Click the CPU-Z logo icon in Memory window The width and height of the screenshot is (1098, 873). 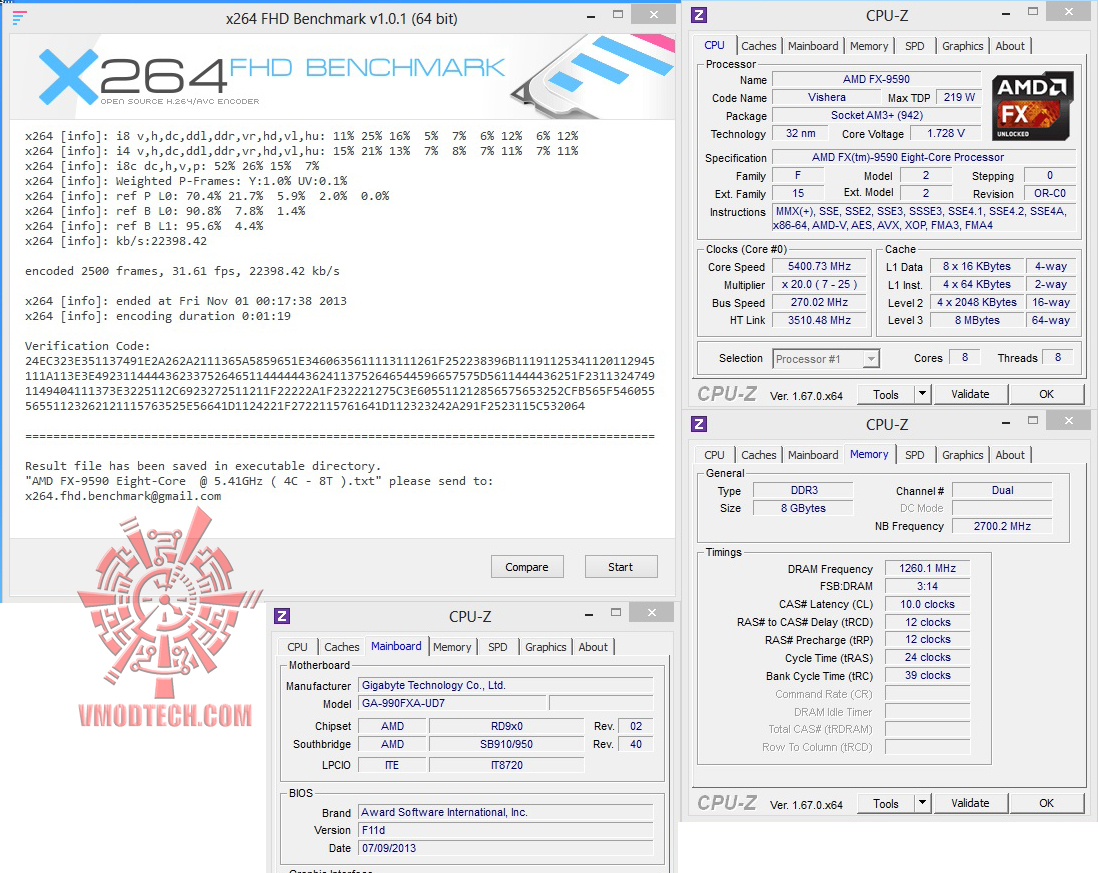(699, 424)
